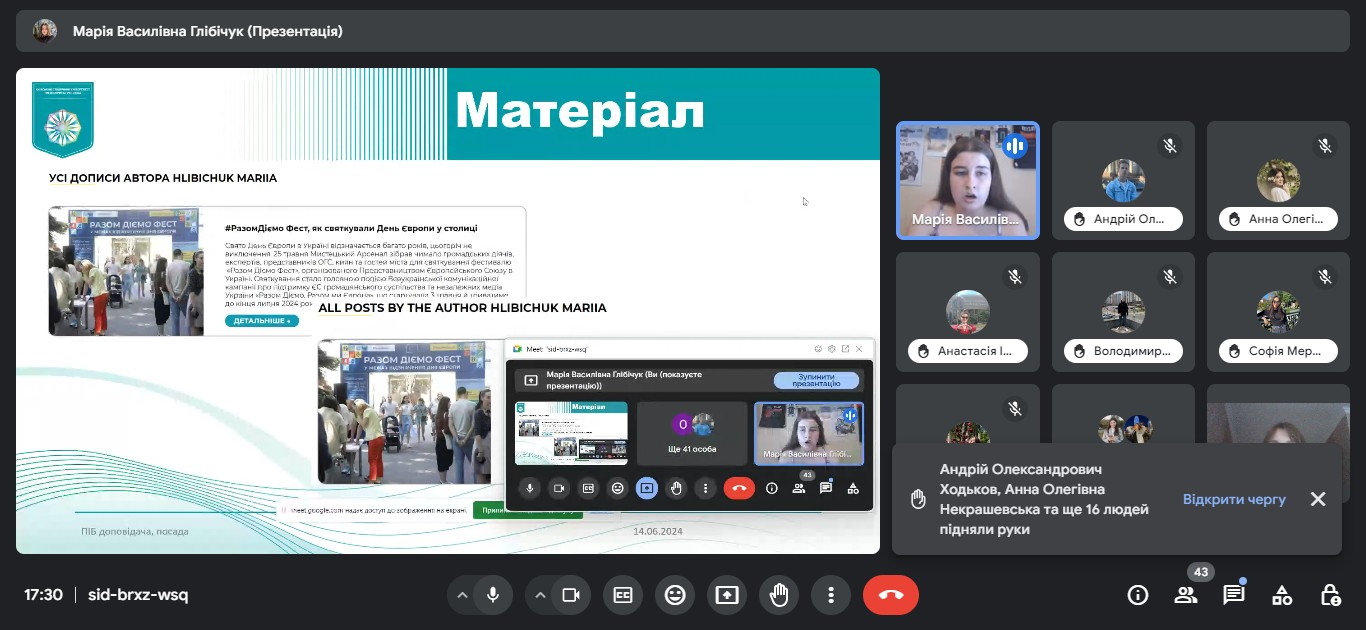1366x630 pixels.
Task: Toggle closed captions on or off
Action: [623, 595]
